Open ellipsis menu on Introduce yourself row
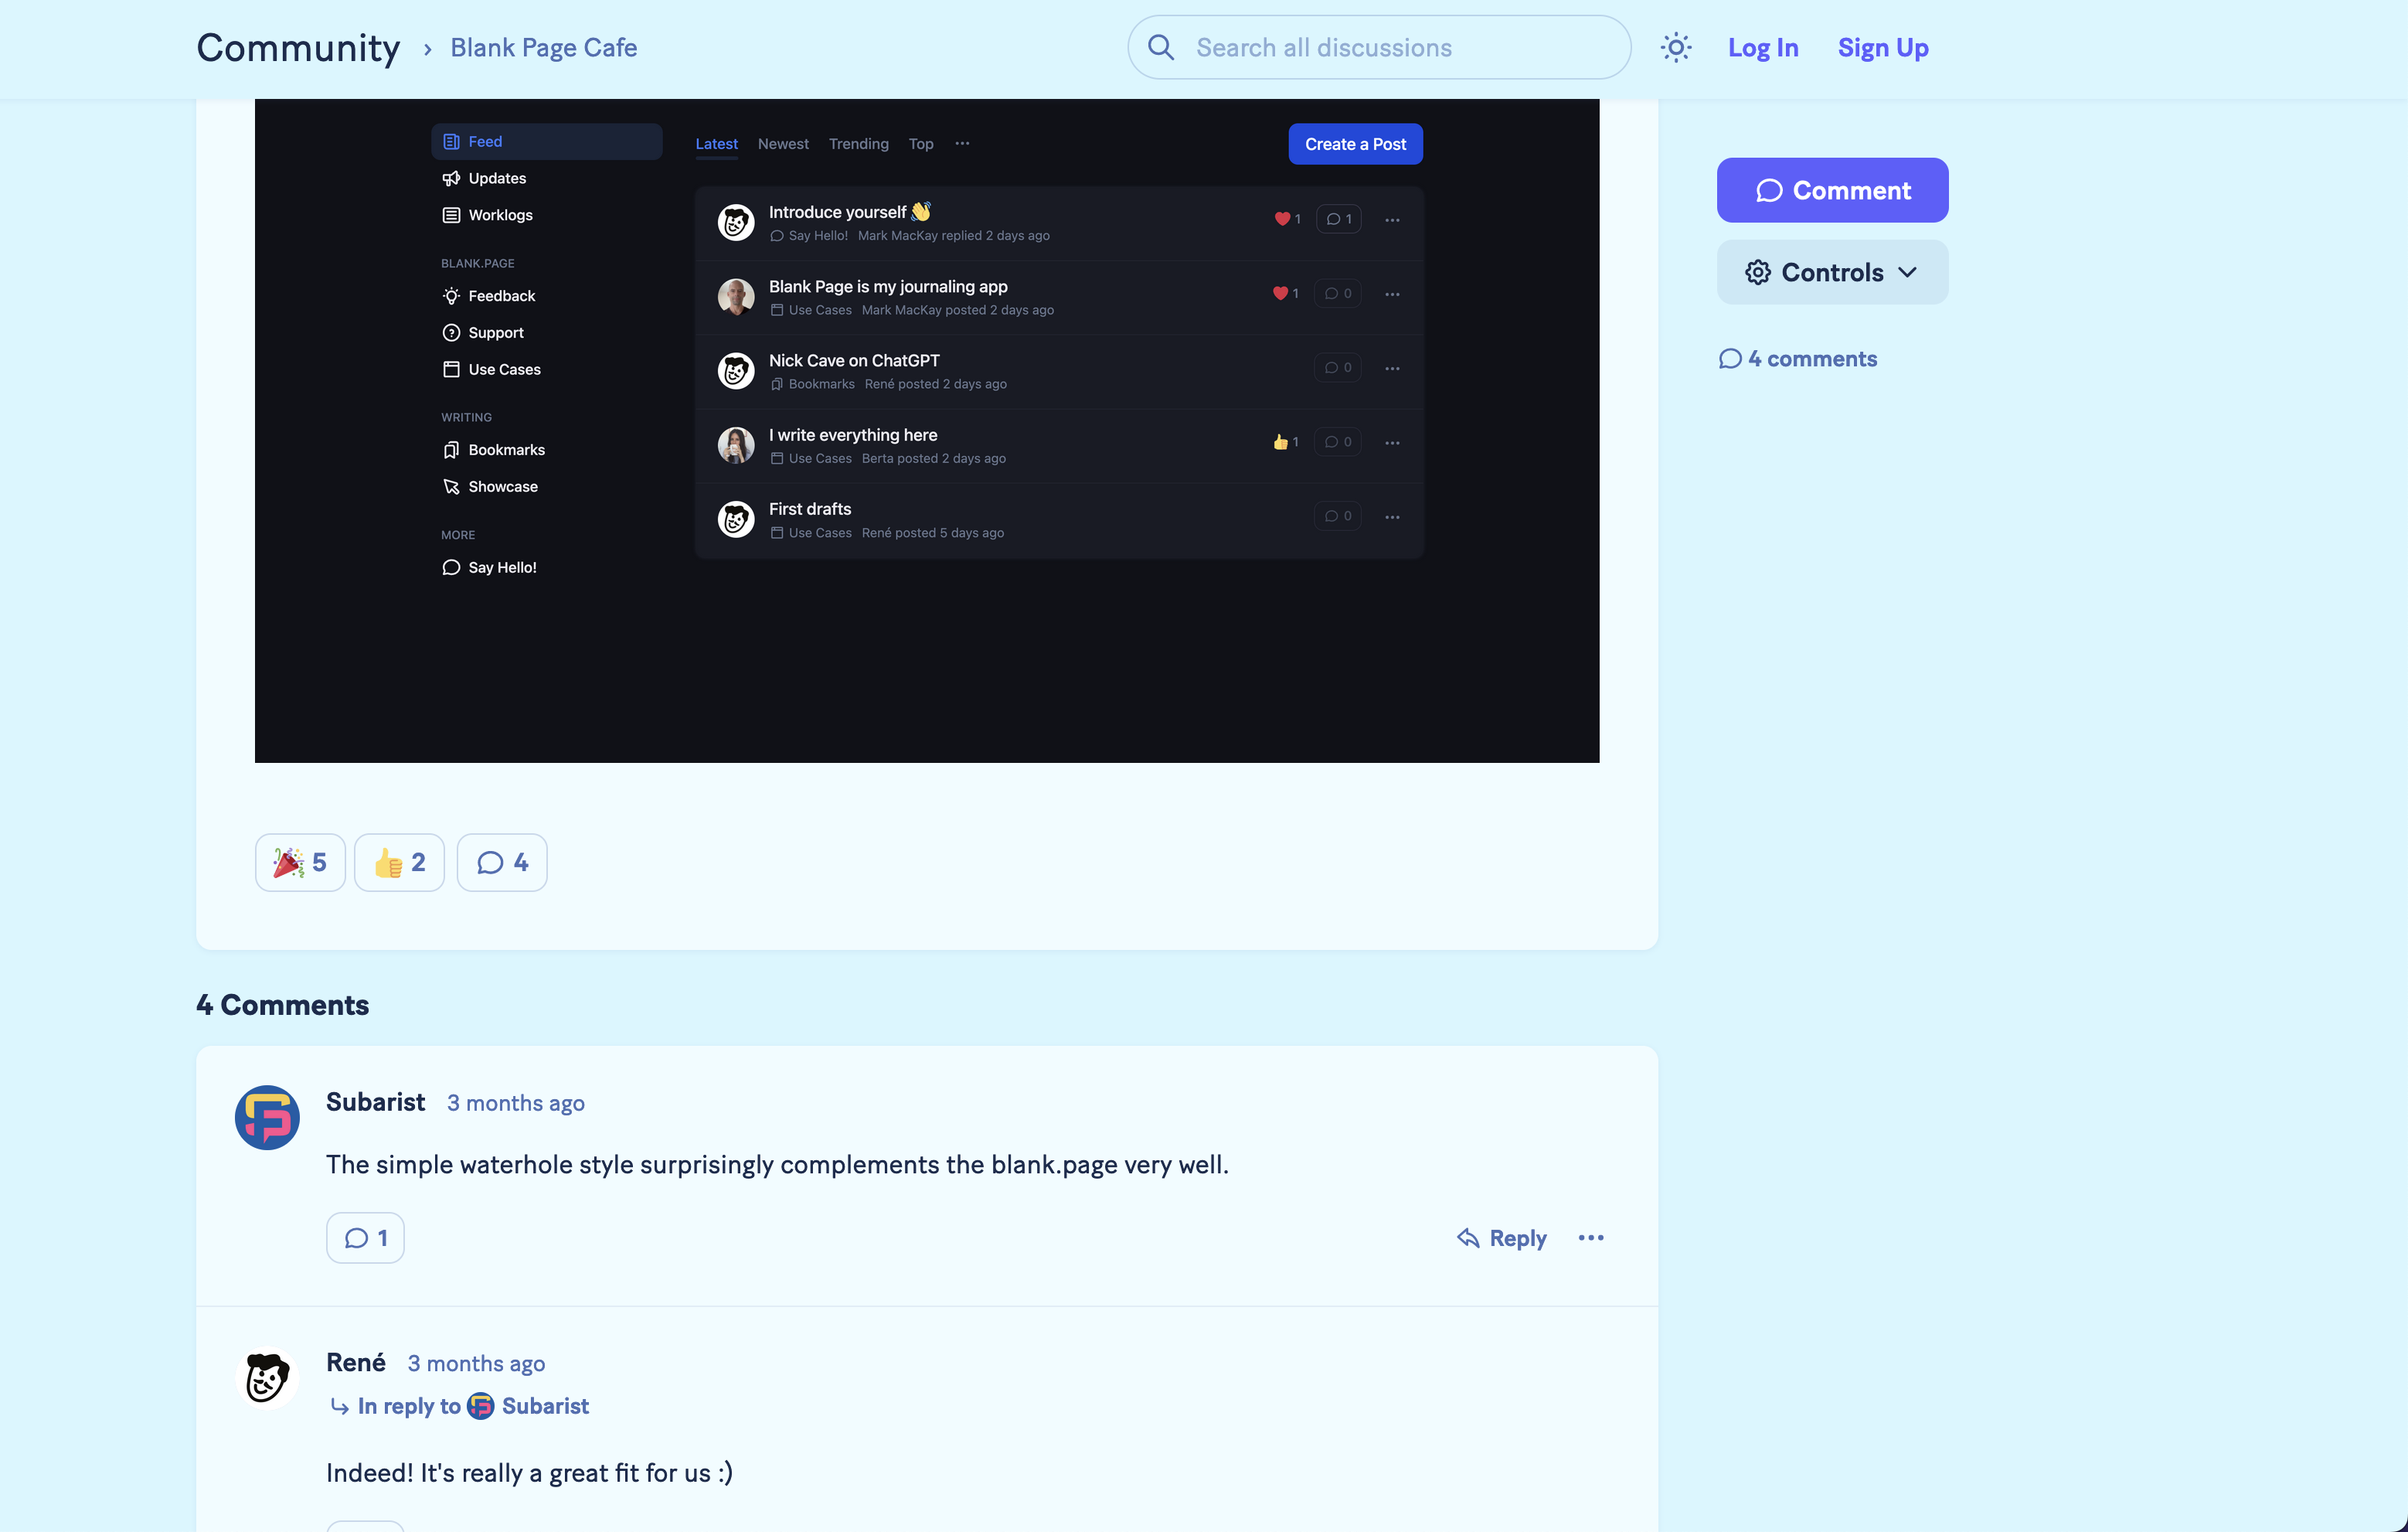This screenshot has width=2408, height=1532. [x=1392, y=220]
